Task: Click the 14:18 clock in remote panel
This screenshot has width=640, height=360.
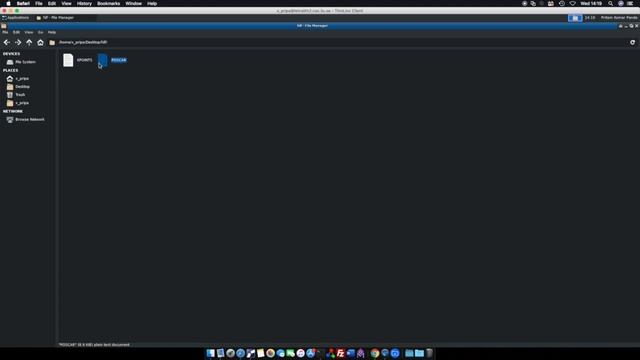Action: (589, 18)
